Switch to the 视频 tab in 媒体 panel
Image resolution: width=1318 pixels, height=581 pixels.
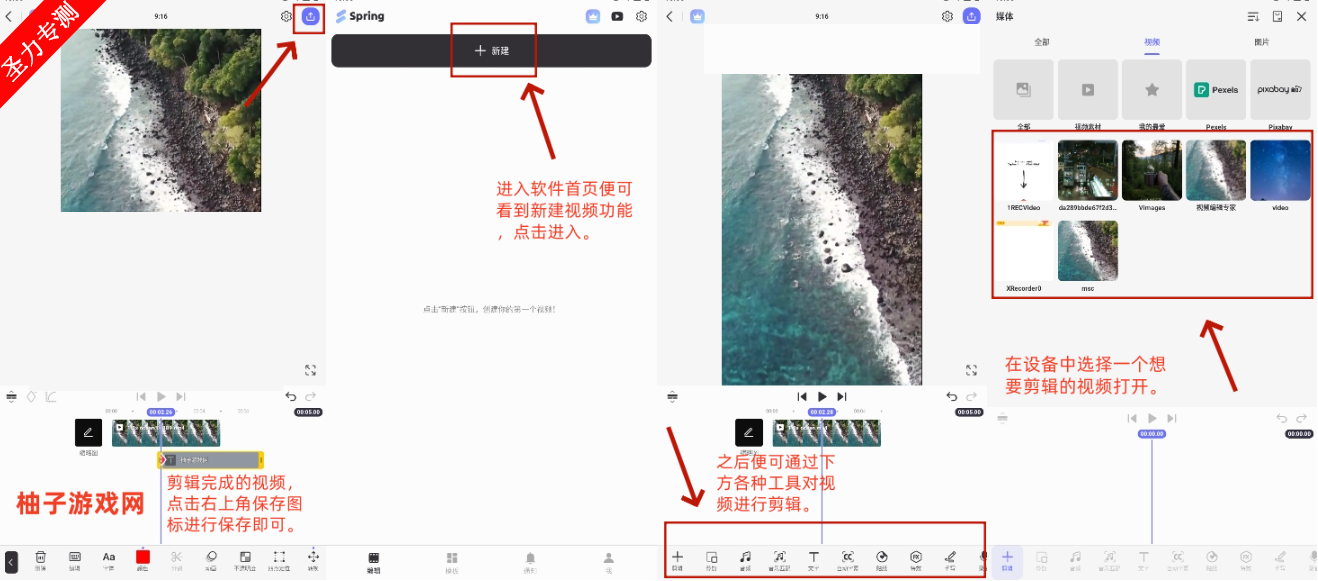tap(1152, 42)
